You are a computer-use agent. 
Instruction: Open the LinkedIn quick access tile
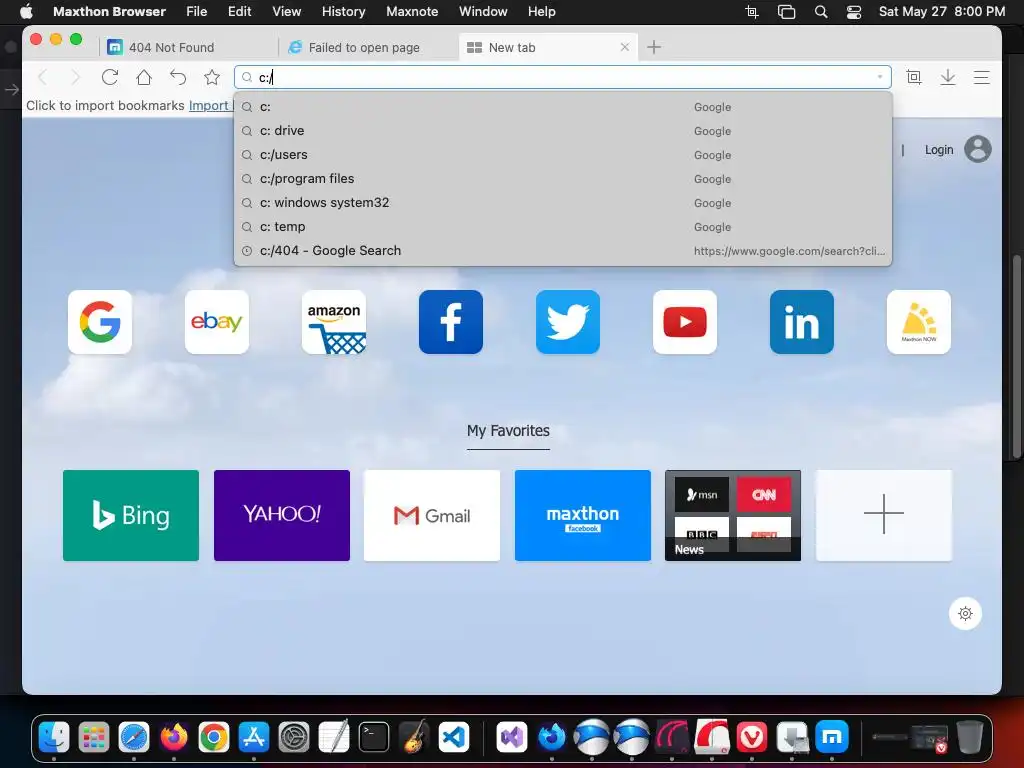click(801, 322)
